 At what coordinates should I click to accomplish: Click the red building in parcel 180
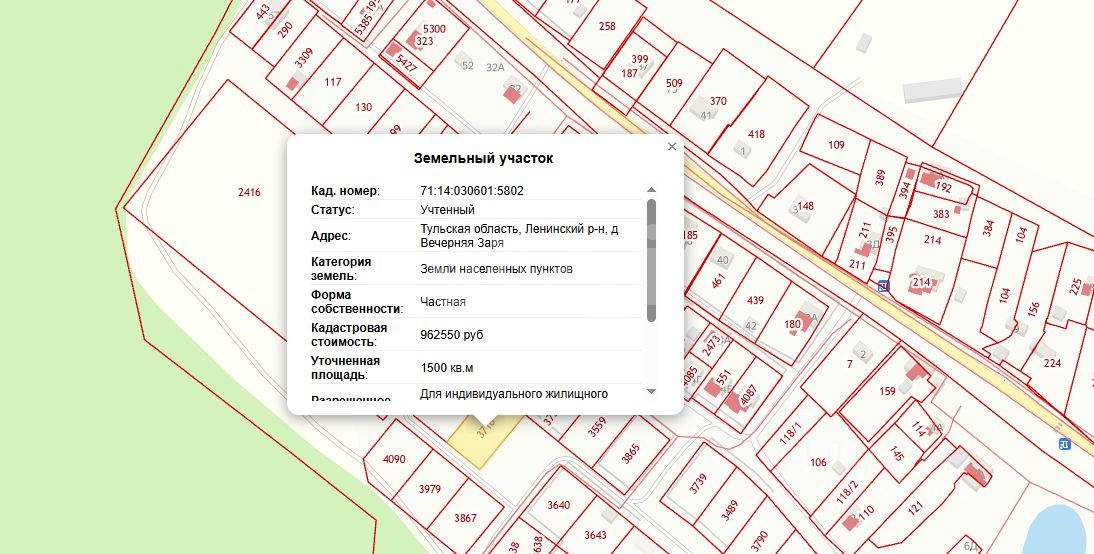pyautogui.click(x=802, y=322)
